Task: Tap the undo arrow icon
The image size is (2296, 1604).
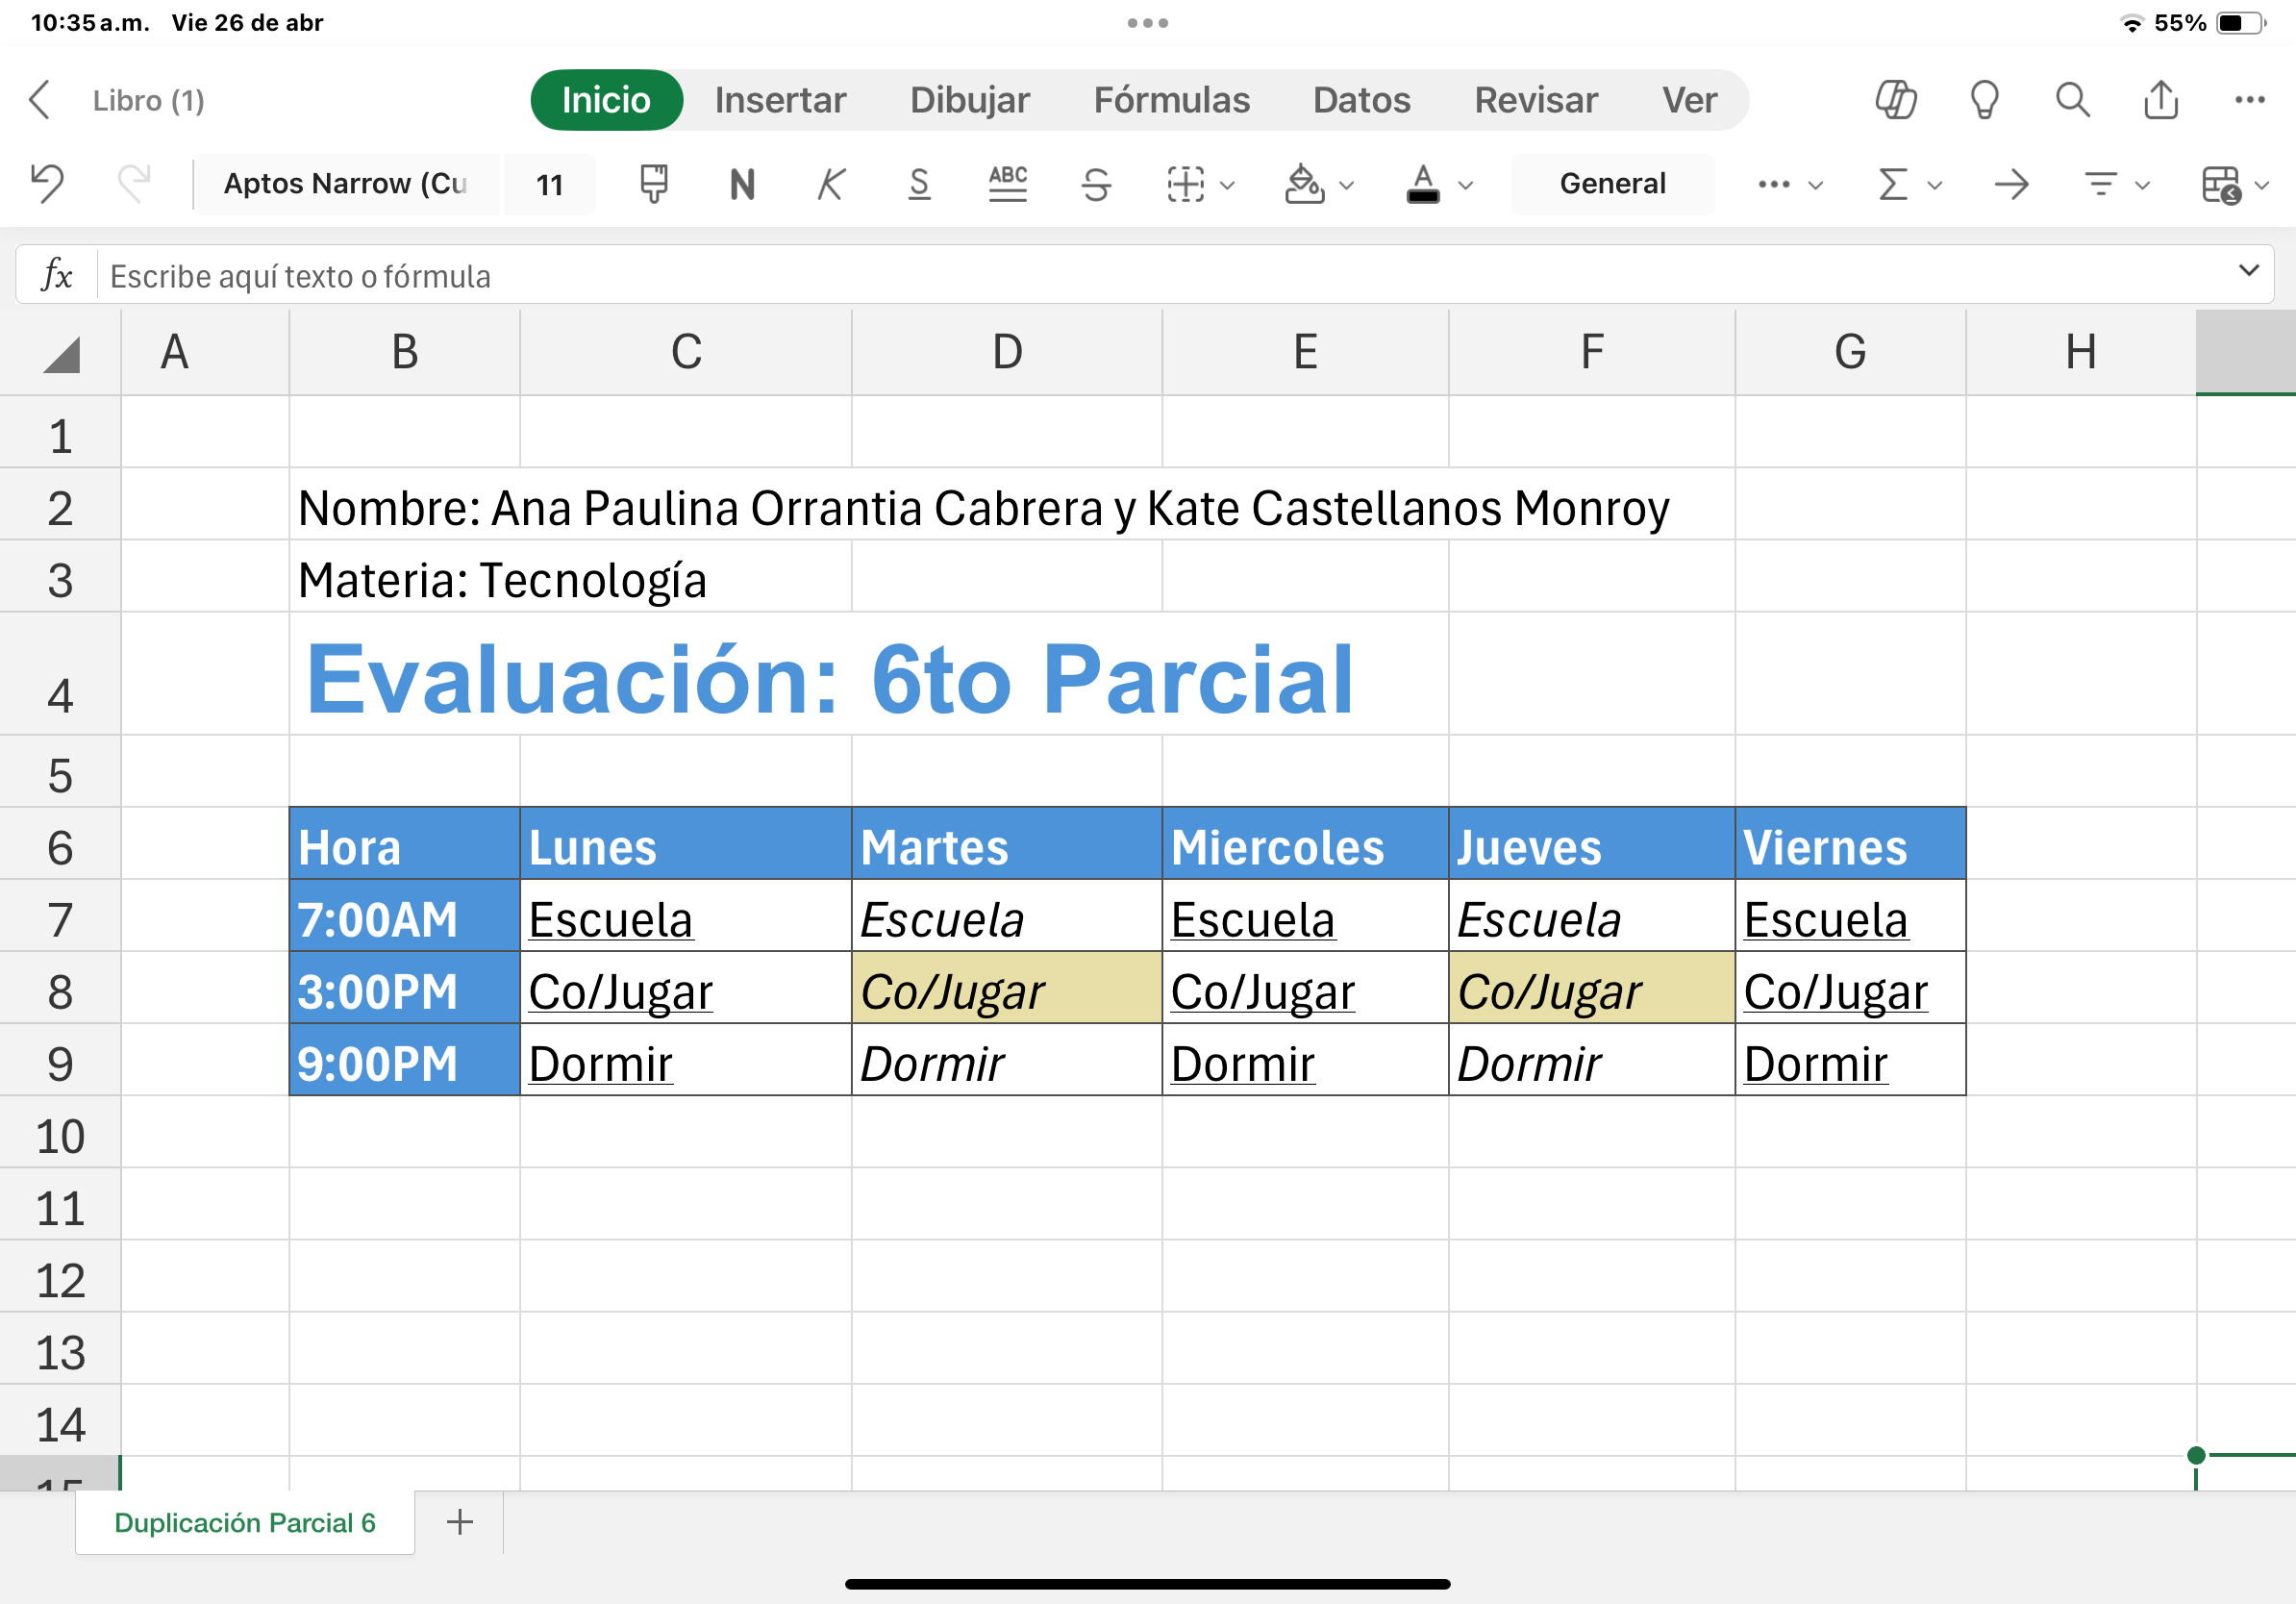Action: click(x=47, y=183)
